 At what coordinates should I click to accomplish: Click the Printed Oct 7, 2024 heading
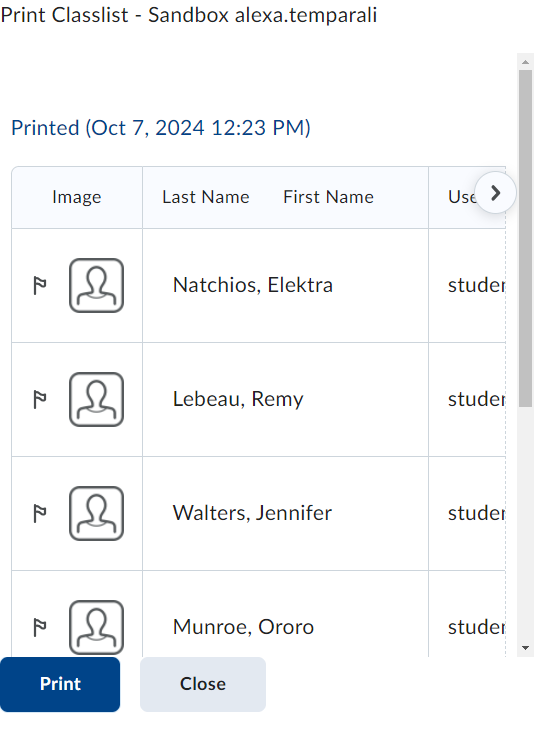tap(161, 128)
